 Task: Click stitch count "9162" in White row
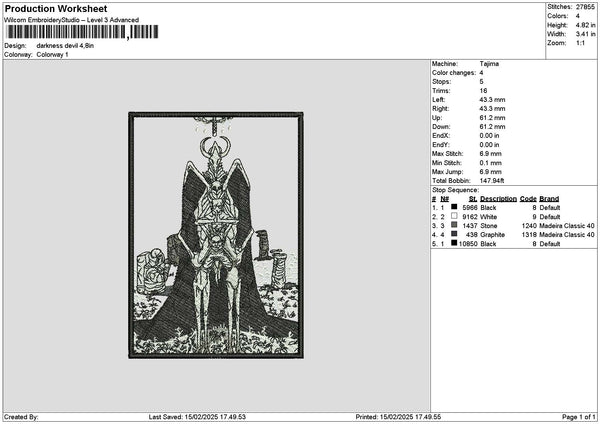tap(470, 217)
